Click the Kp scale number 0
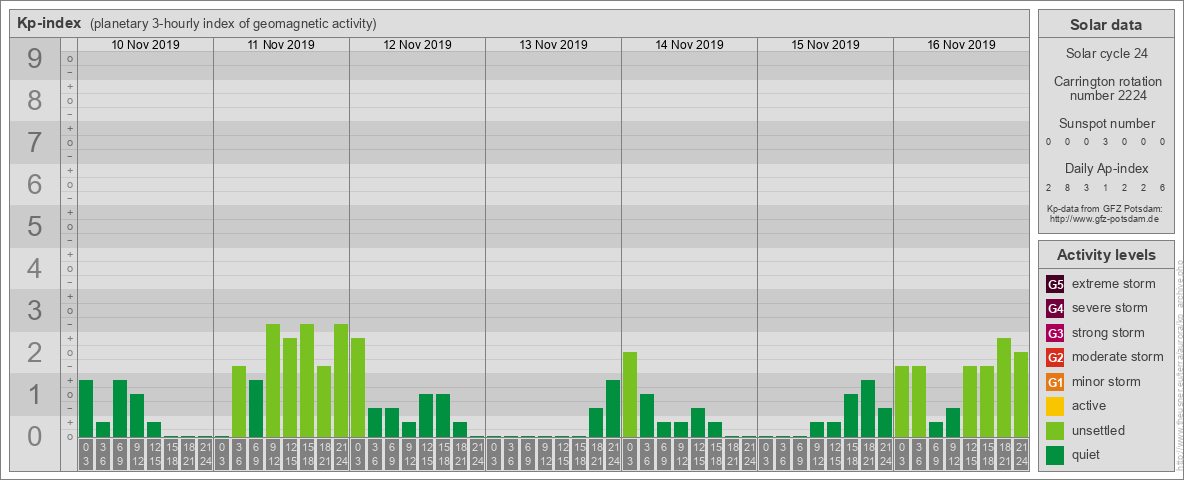The width and height of the screenshot is (1184, 480). pos(35,436)
